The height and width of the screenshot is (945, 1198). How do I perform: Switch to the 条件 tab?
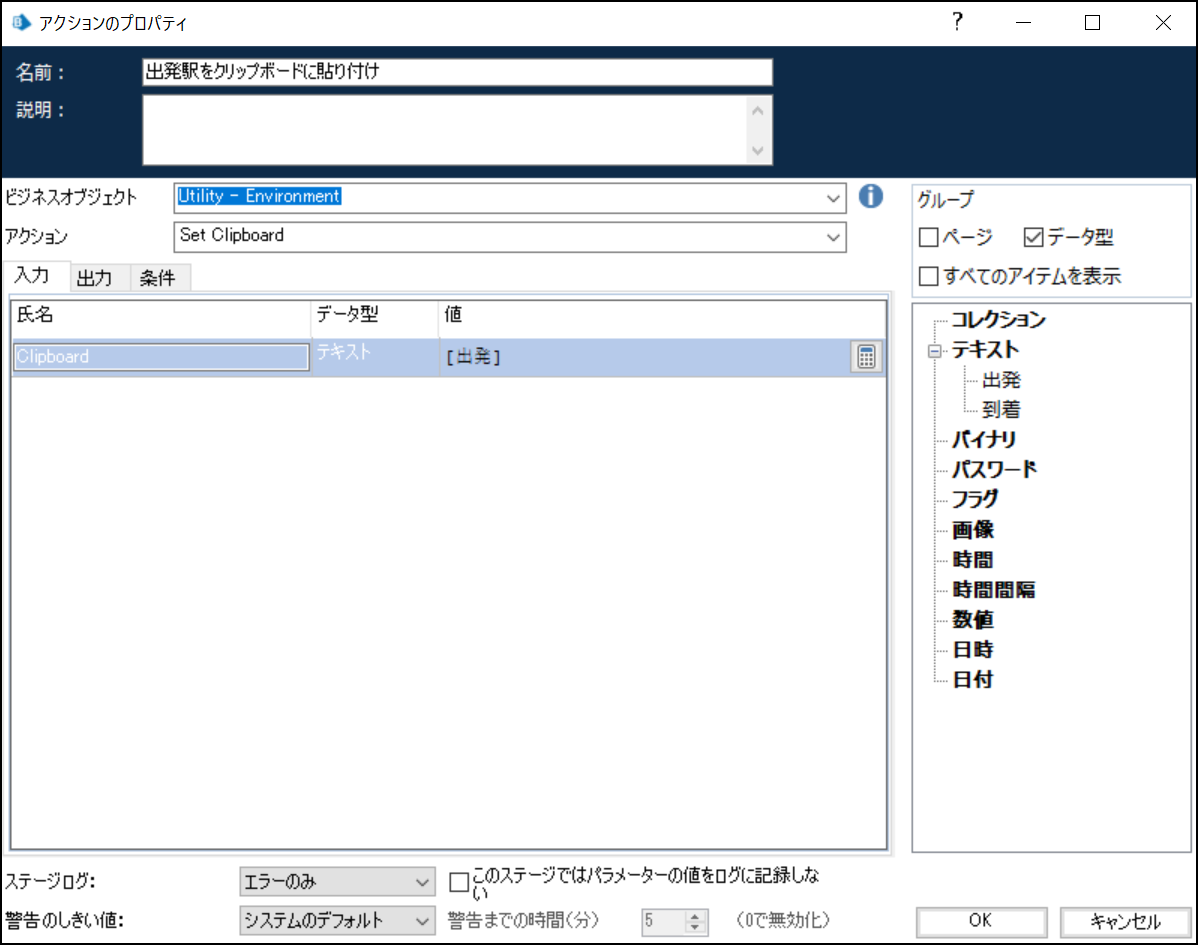(158, 277)
